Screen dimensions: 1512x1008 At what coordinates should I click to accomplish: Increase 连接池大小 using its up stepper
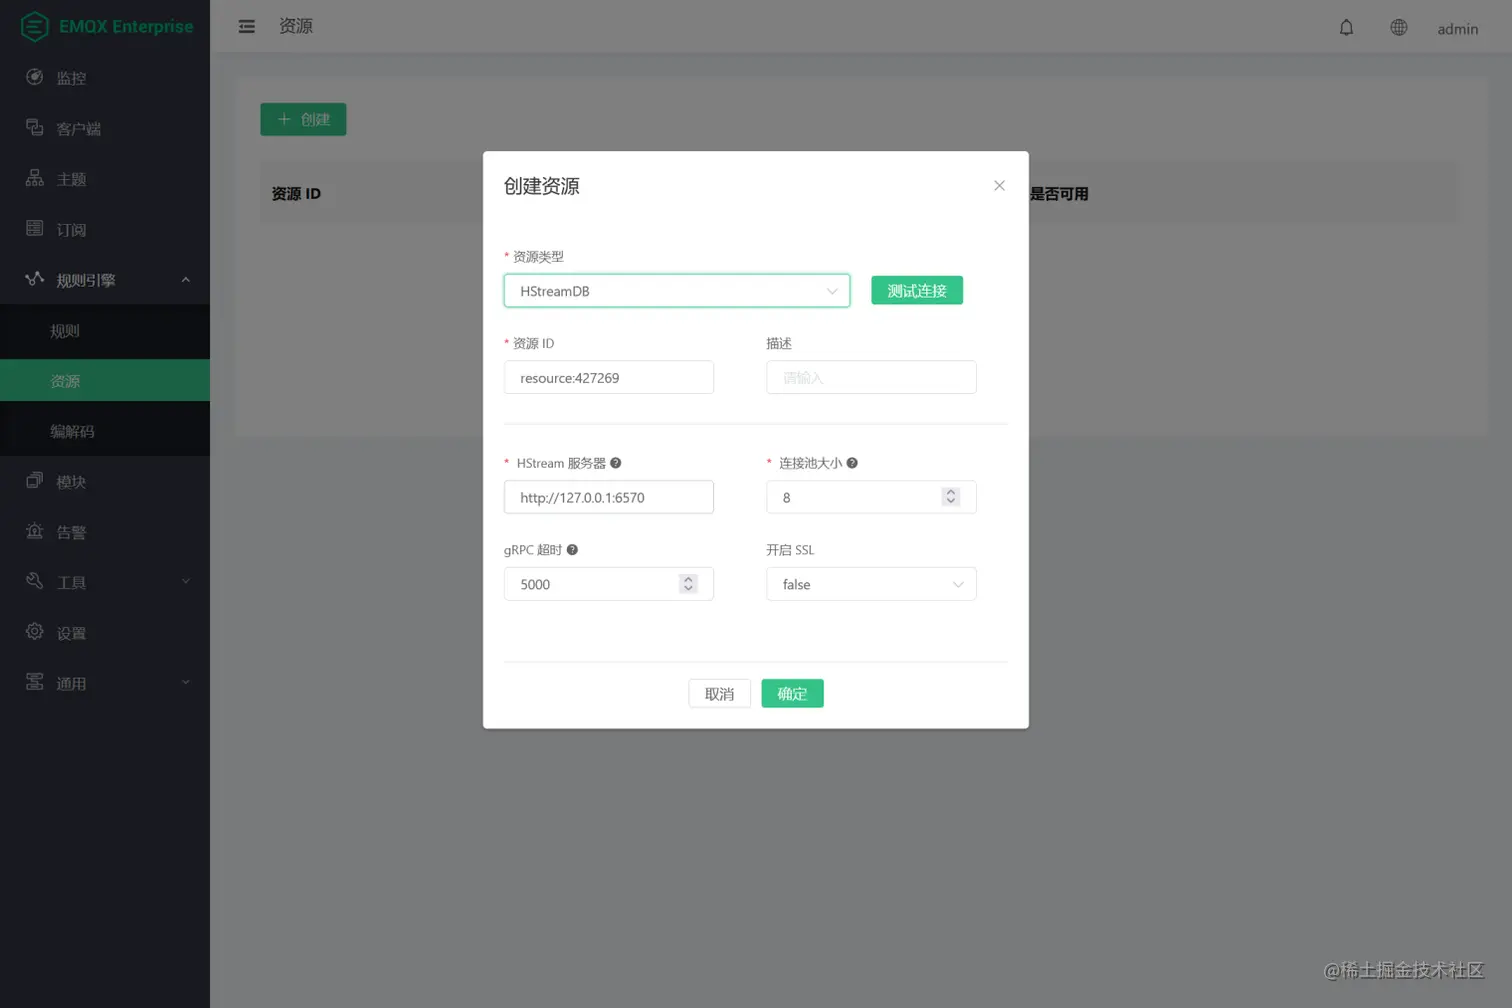point(949,491)
